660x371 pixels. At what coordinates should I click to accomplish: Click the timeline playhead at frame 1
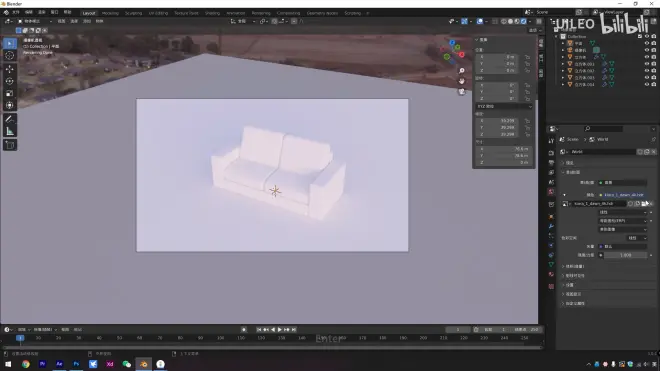[x=20, y=338]
